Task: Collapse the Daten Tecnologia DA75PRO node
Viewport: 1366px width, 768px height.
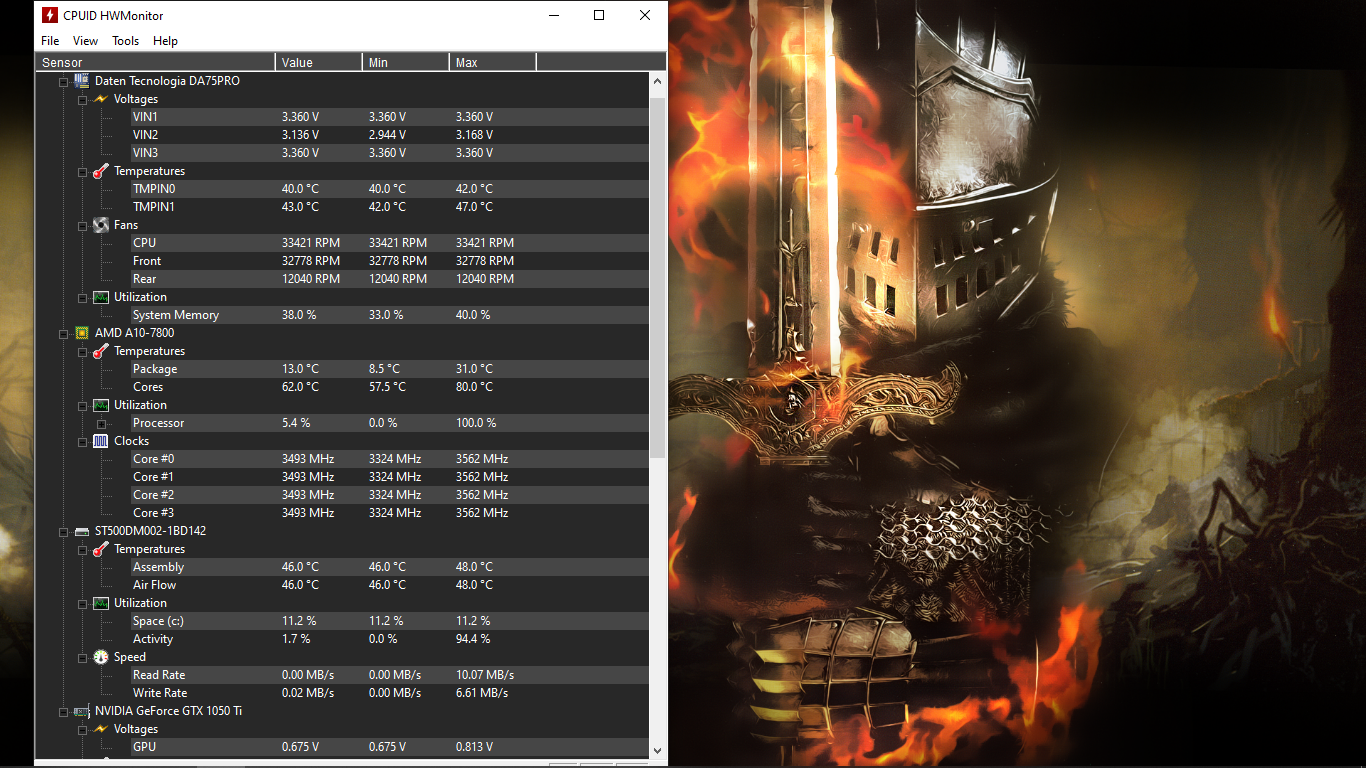Action: (x=64, y=81)
